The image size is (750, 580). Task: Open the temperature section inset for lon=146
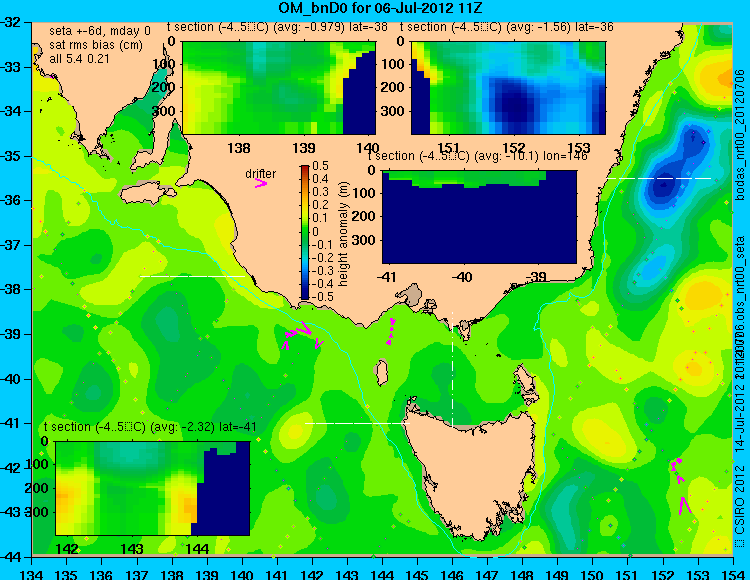click(x=480, y=217)
